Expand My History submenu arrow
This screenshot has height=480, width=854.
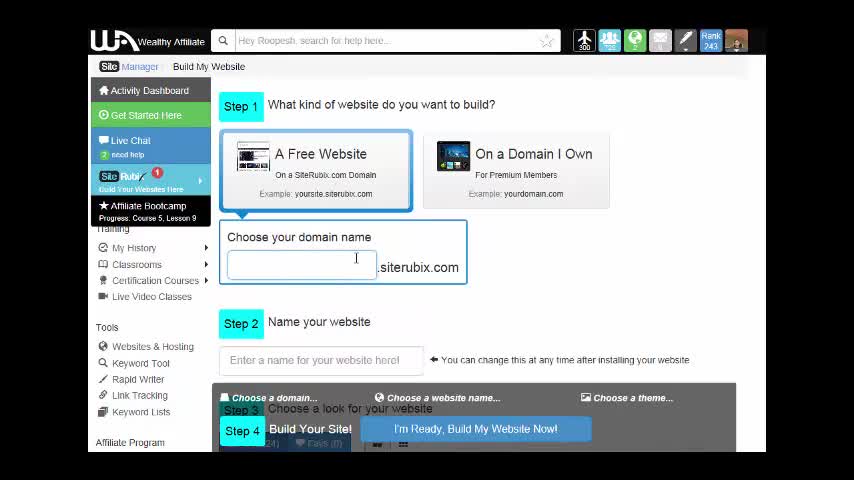point(206,248)
